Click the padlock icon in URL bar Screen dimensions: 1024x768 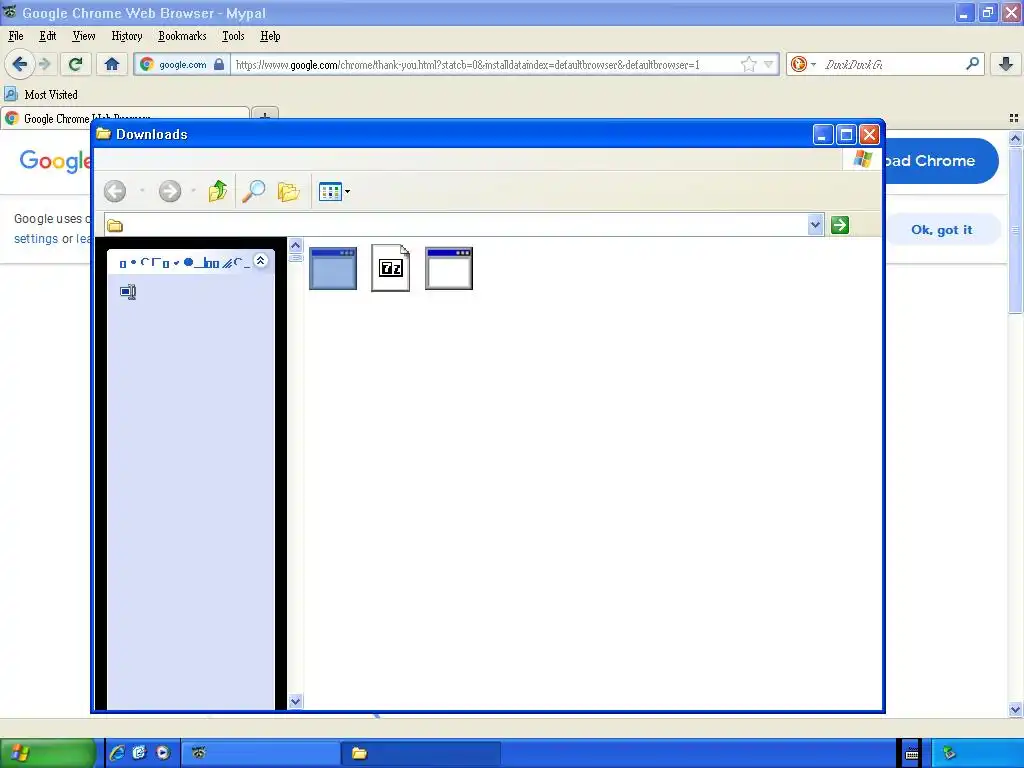coord(219,64)
